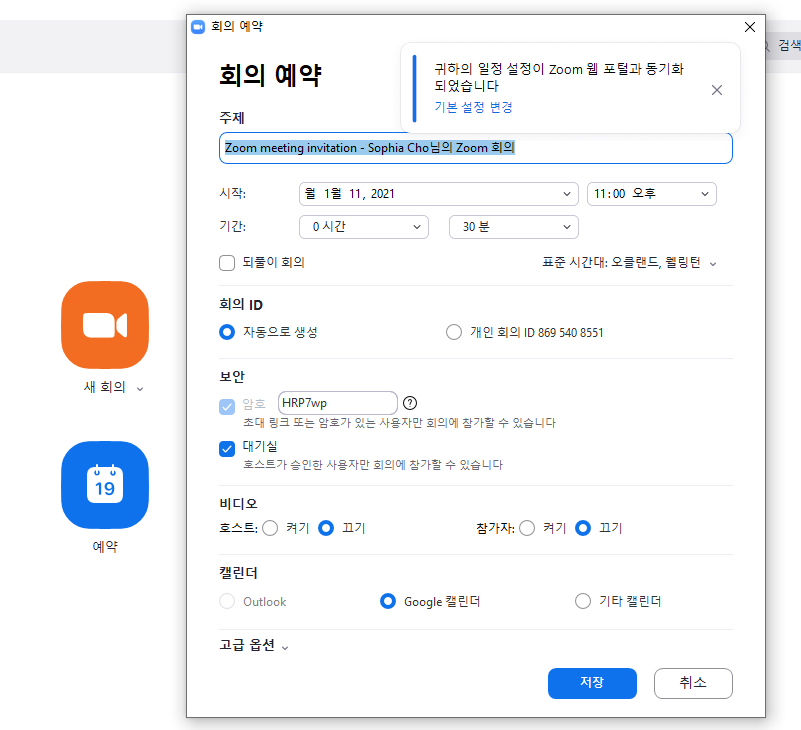Select the Google 캘린더 option

pos(388,601)
